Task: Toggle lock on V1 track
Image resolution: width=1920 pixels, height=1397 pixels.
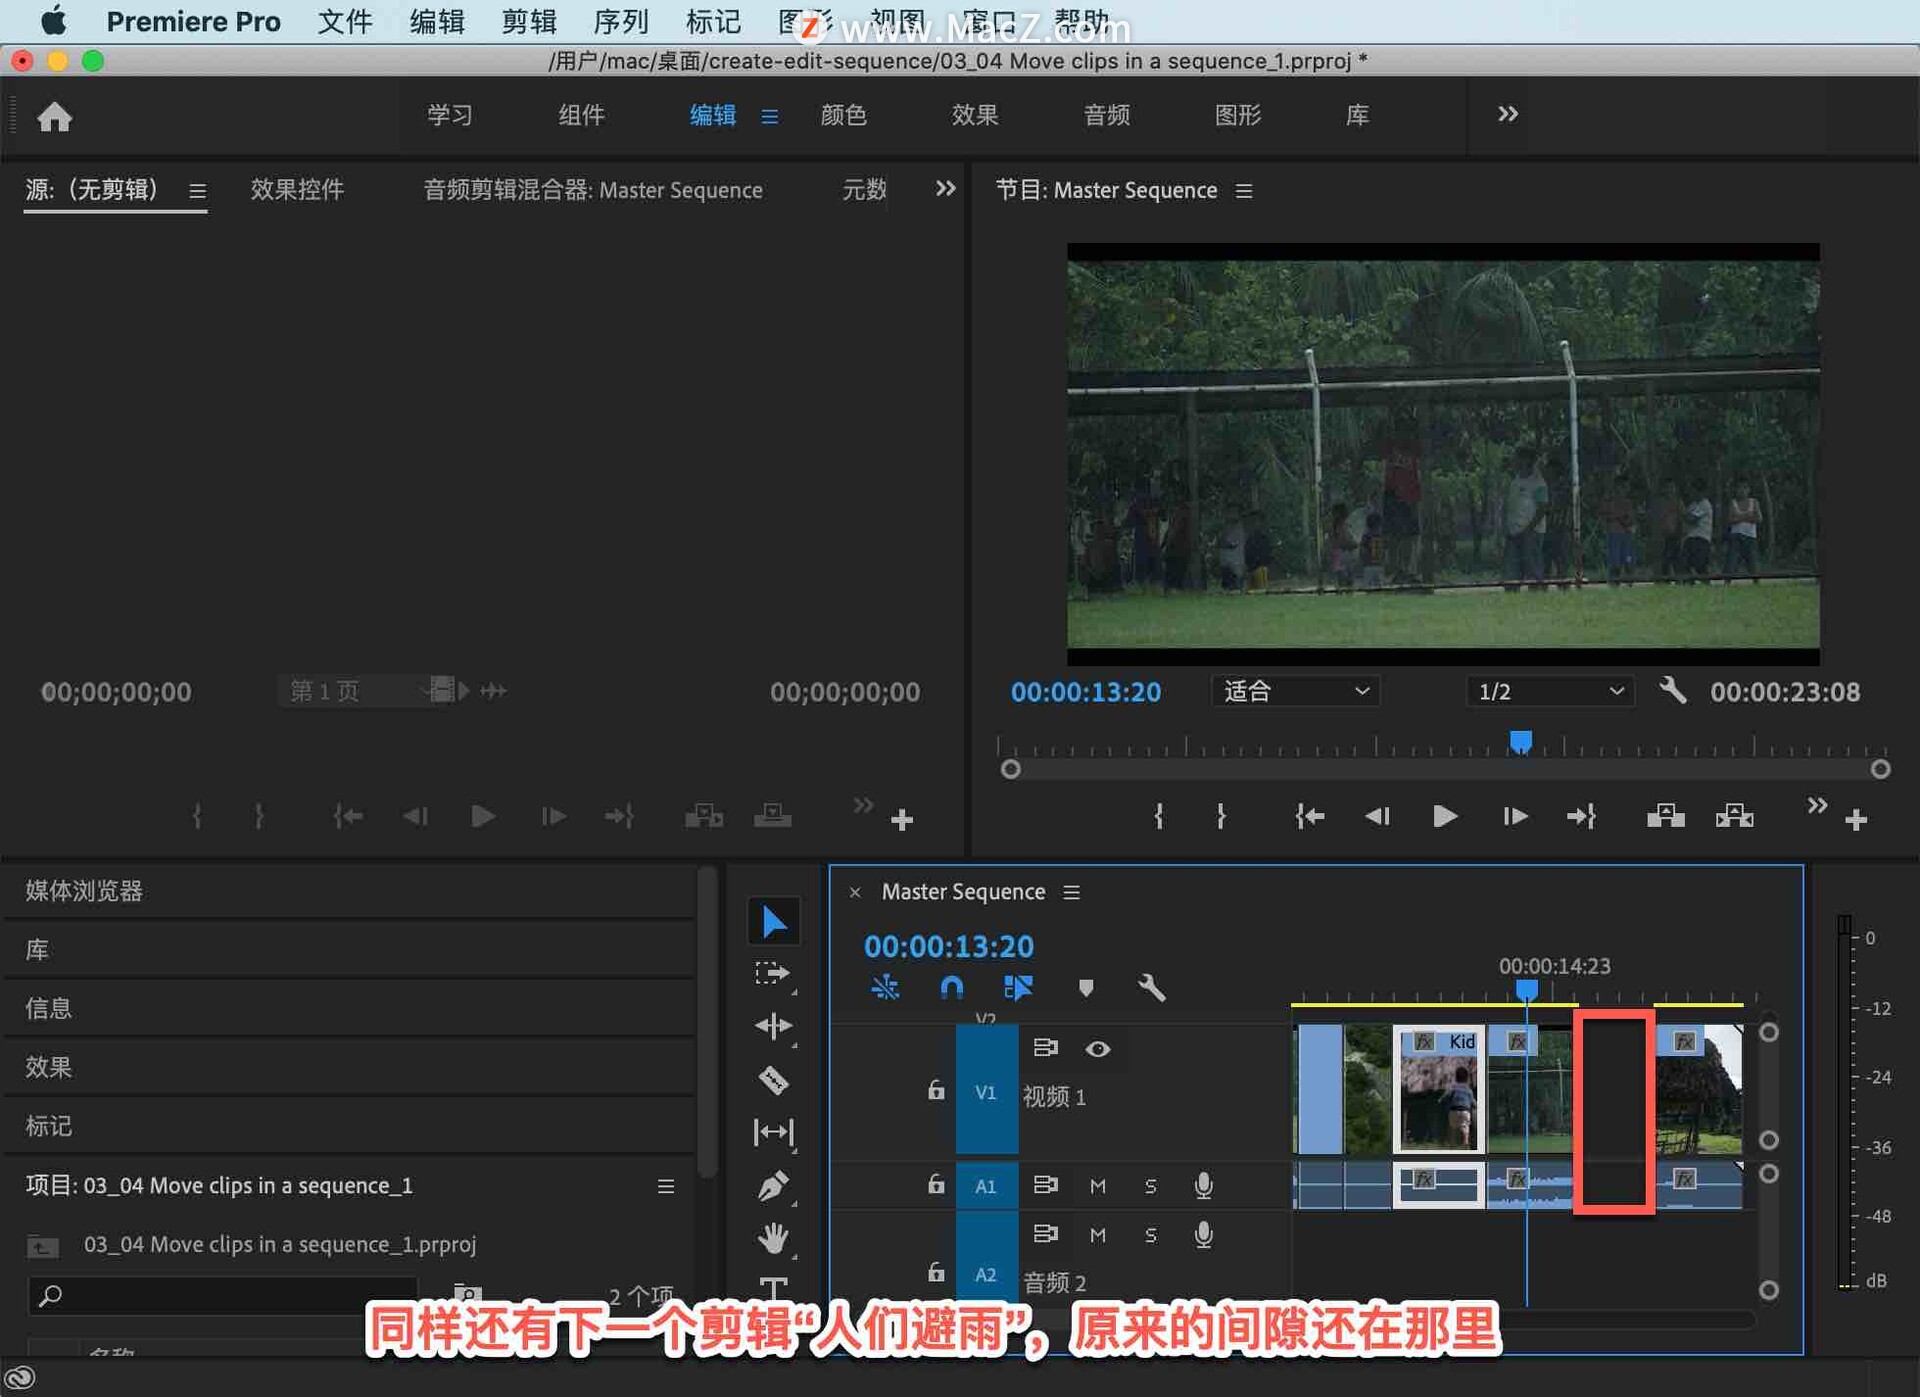Action: pos(936,1089)
